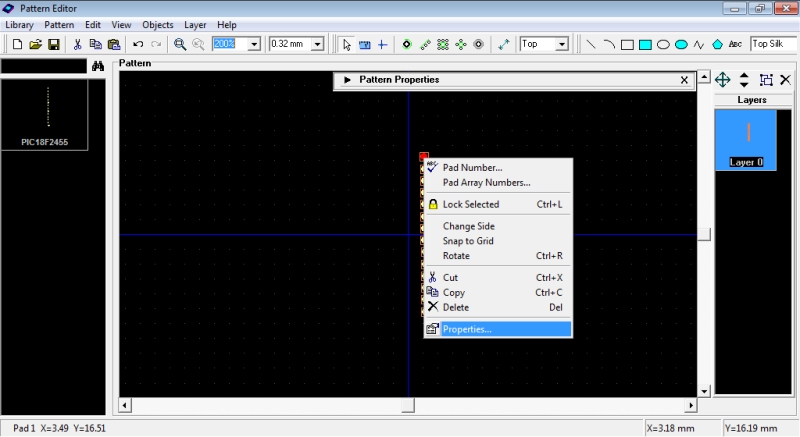This screenshot has height=437, width=800.
Task: Choose Change Side in context menu
Action: click(x=498, y=226)
